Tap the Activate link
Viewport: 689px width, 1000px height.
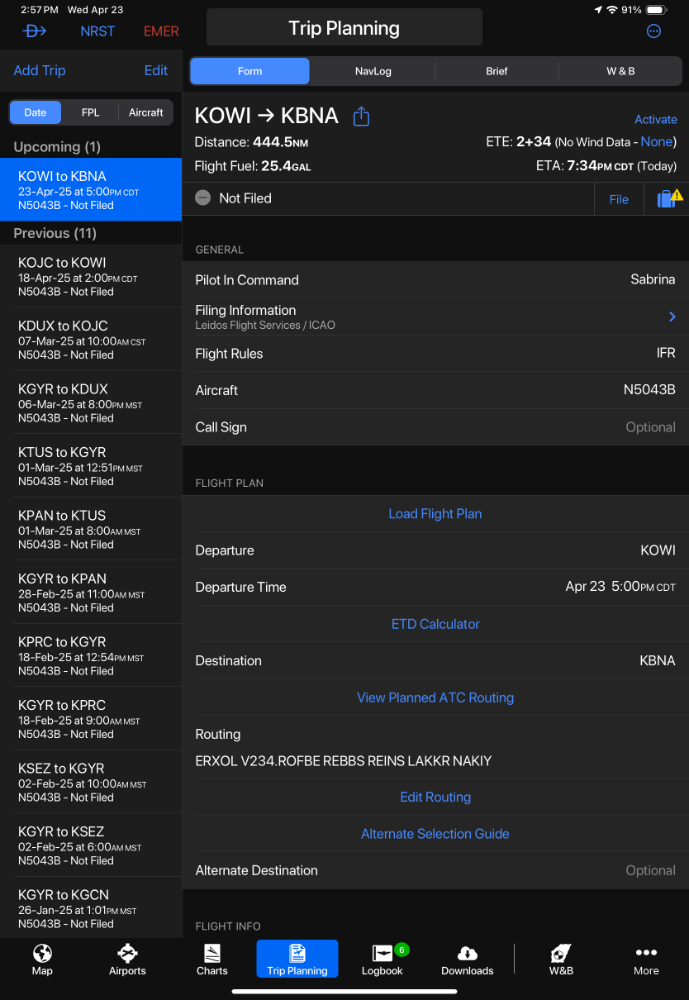click(655, 119)
